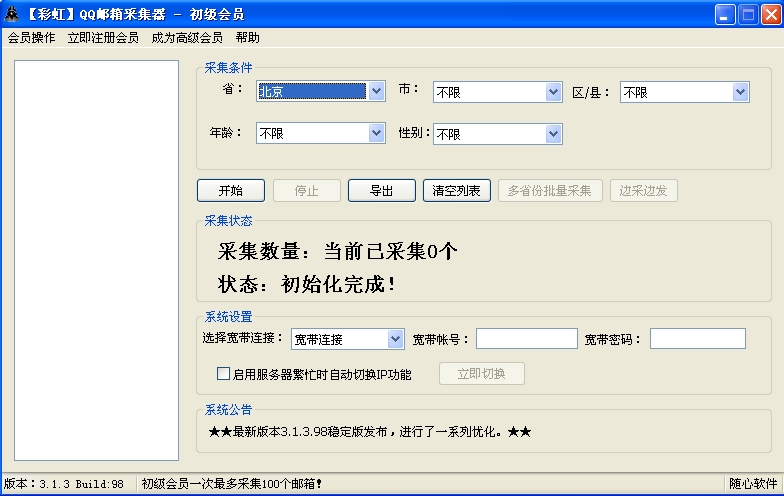Expand the 性别 gender dropdown
Screen dimensions: 784x496
coord(553,134)
